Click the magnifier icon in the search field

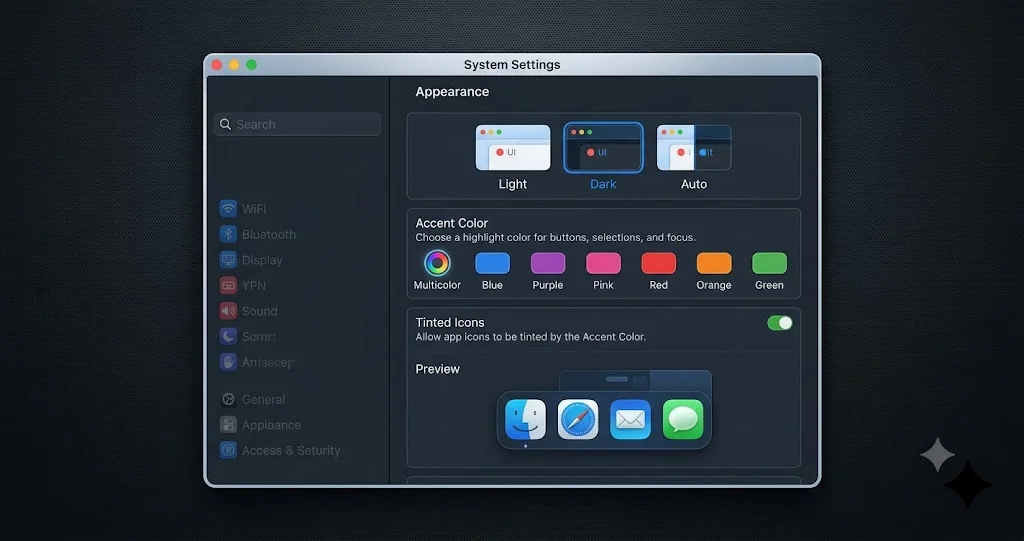[225, 124]
